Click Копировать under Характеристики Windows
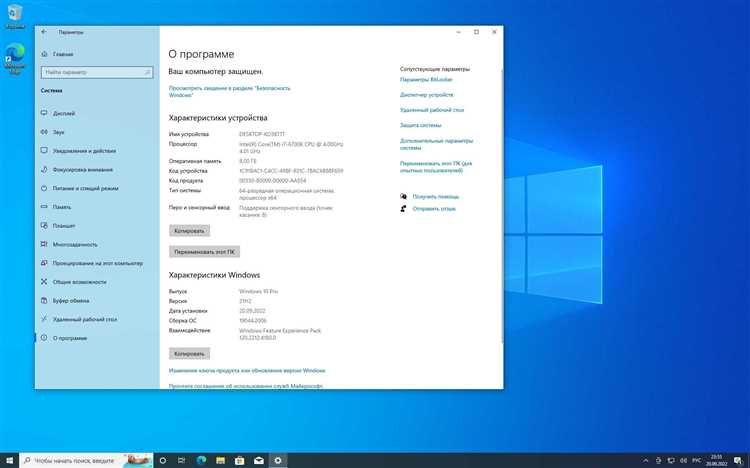 point(189,354)
